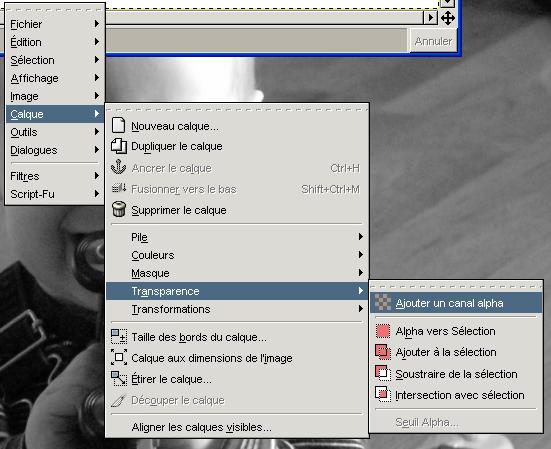
Task: Click the Ctrl+H shortcut label
Action: click(345, 168)
